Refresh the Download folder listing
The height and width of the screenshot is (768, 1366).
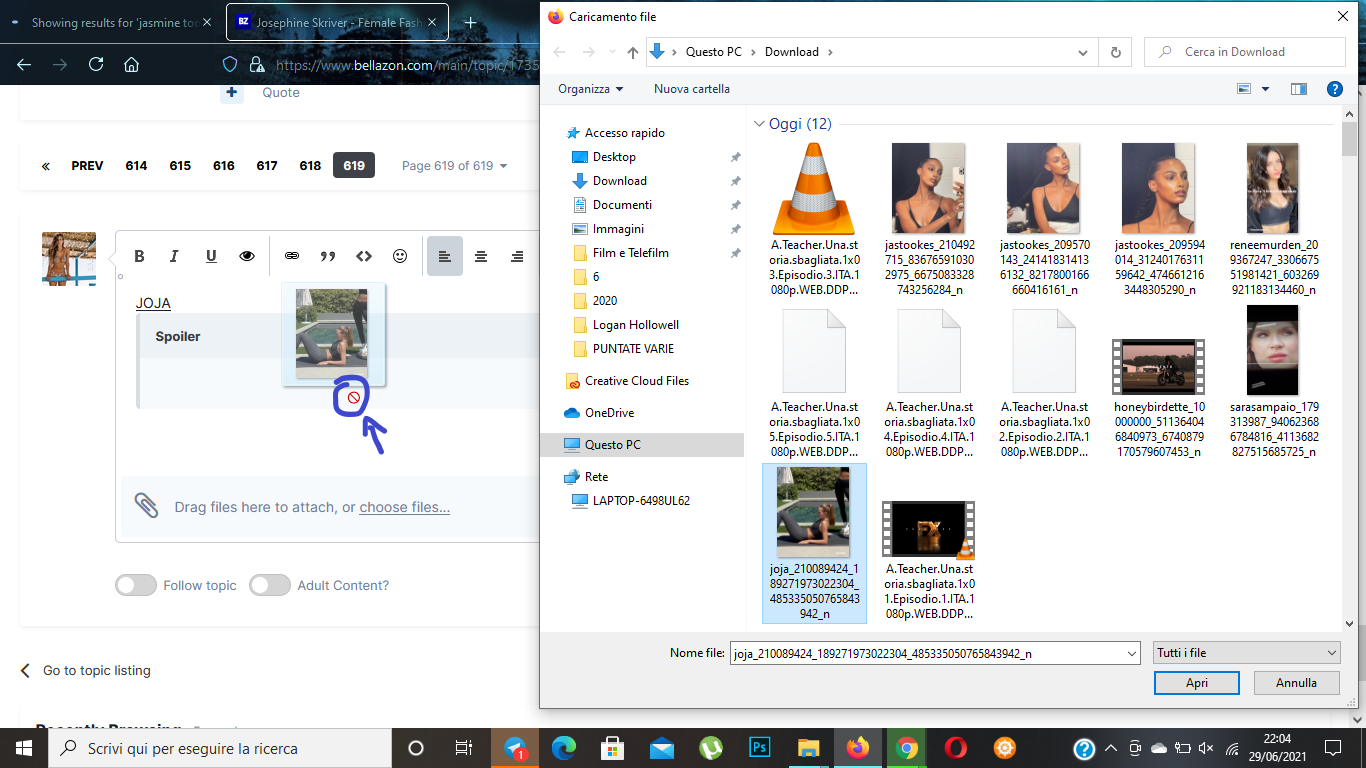(1116, 52)
